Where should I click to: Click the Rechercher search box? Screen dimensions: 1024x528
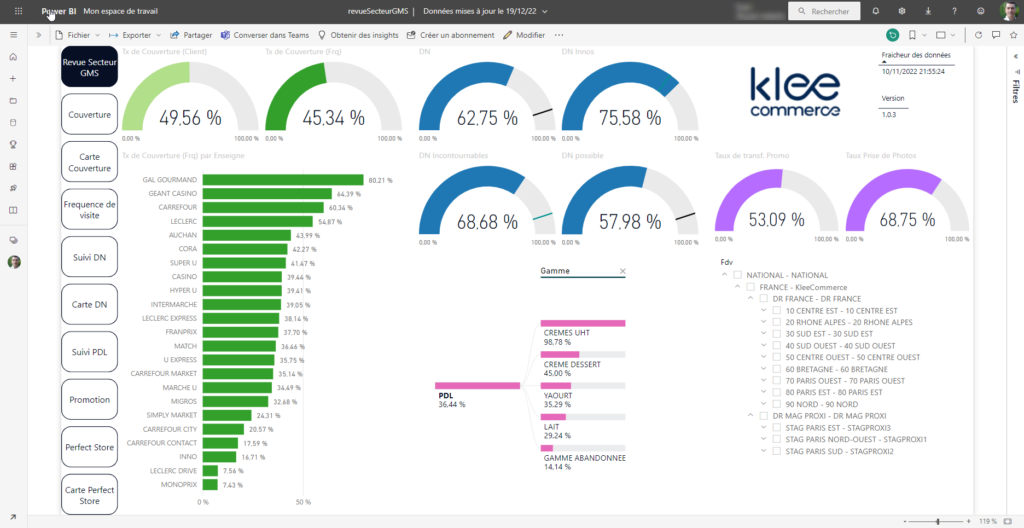(825, 11)
